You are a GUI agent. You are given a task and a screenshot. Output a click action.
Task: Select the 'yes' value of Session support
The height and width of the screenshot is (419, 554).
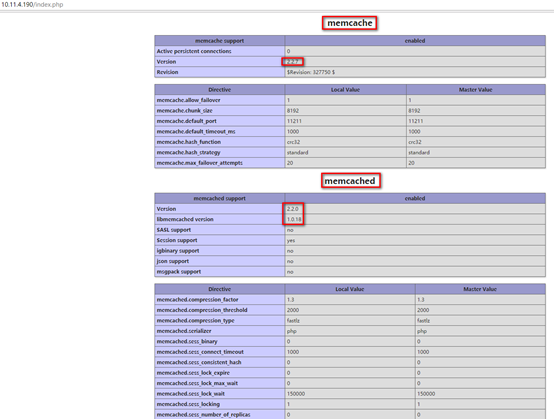click(291, 241)
